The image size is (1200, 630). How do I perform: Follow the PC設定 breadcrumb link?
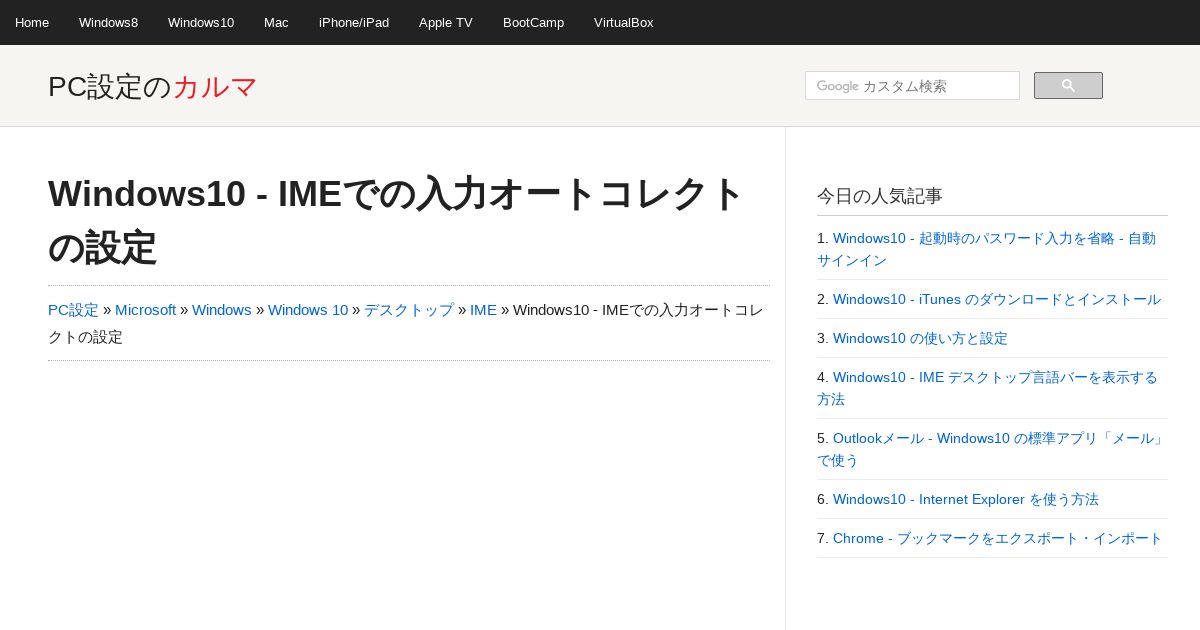pos(73,310)
